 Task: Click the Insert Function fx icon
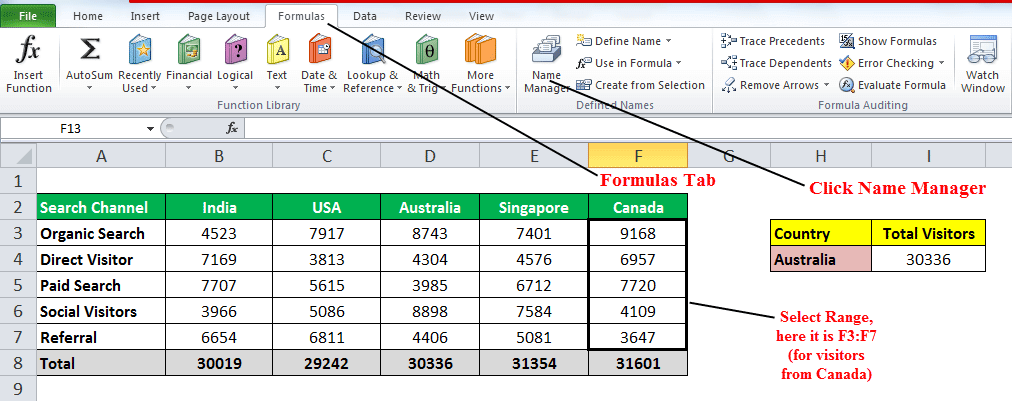[28, 50]
